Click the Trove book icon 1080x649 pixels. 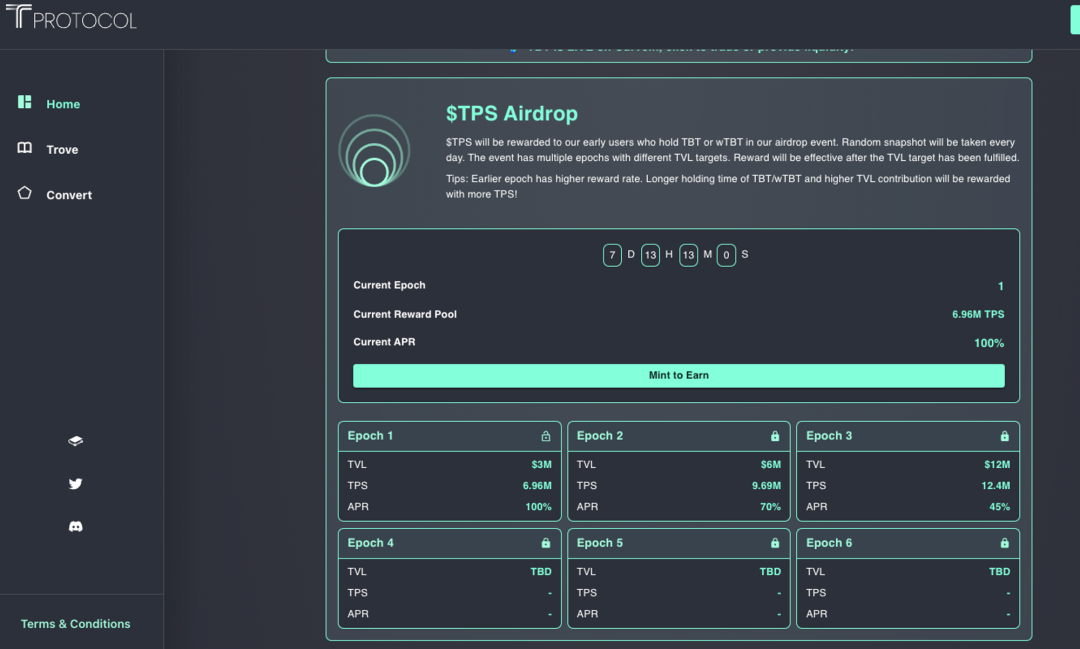(25, 148)
